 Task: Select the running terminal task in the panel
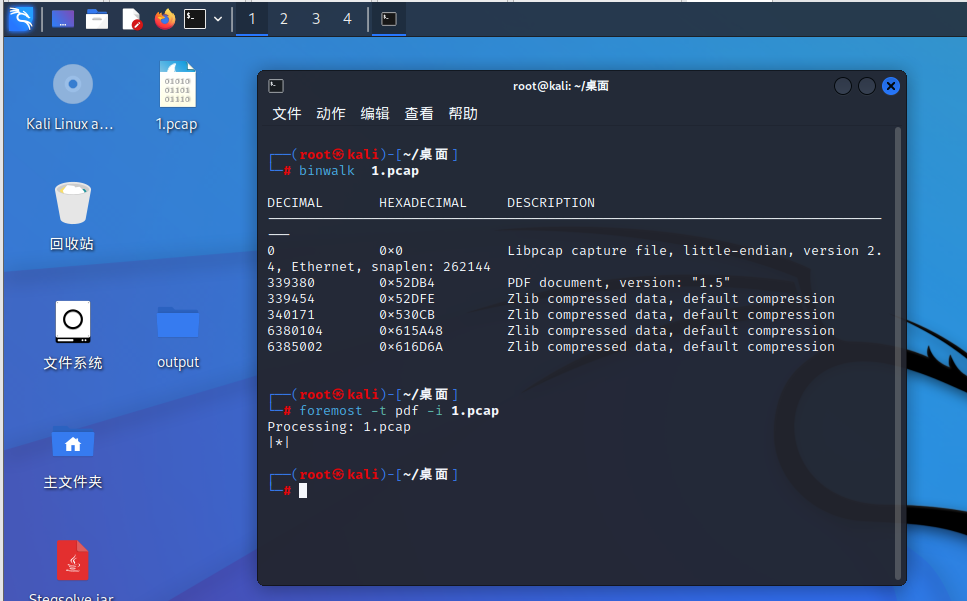pos(389,19)
